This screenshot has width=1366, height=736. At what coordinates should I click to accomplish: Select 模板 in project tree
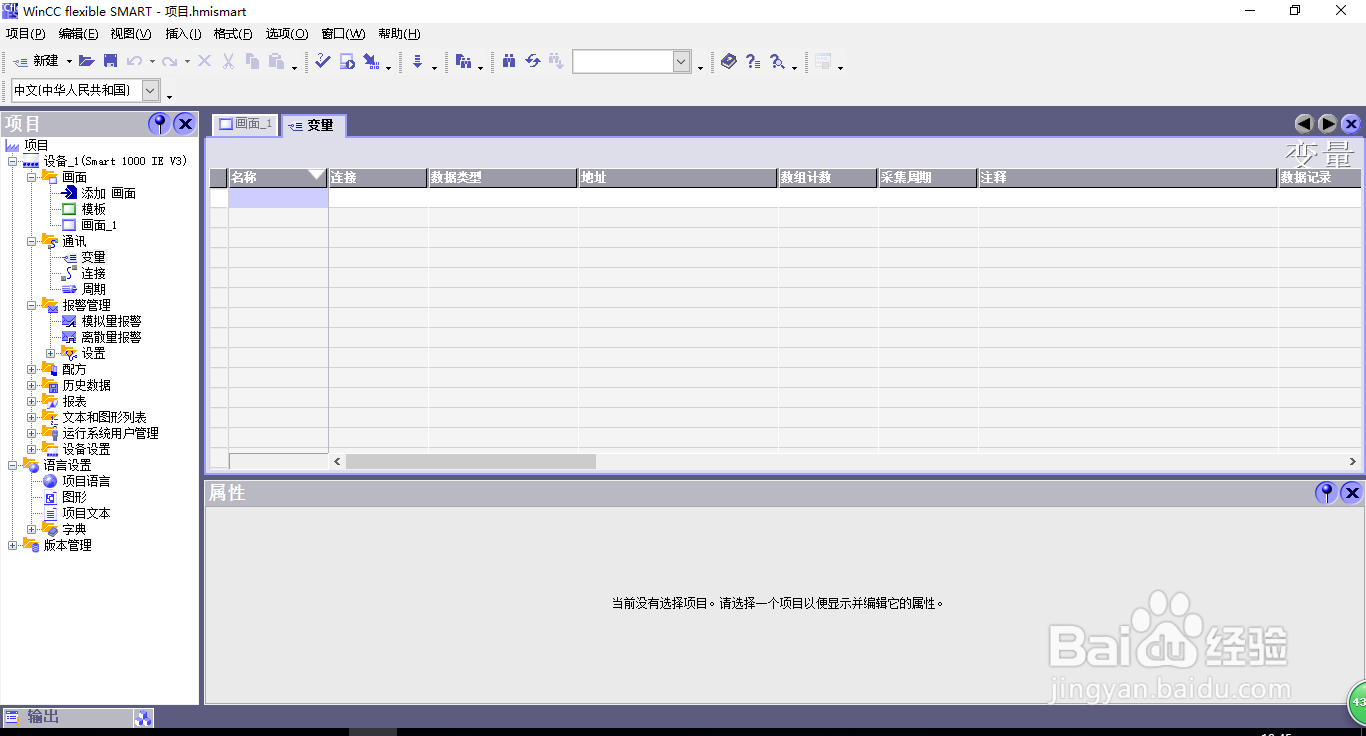(x=93, y=209)
